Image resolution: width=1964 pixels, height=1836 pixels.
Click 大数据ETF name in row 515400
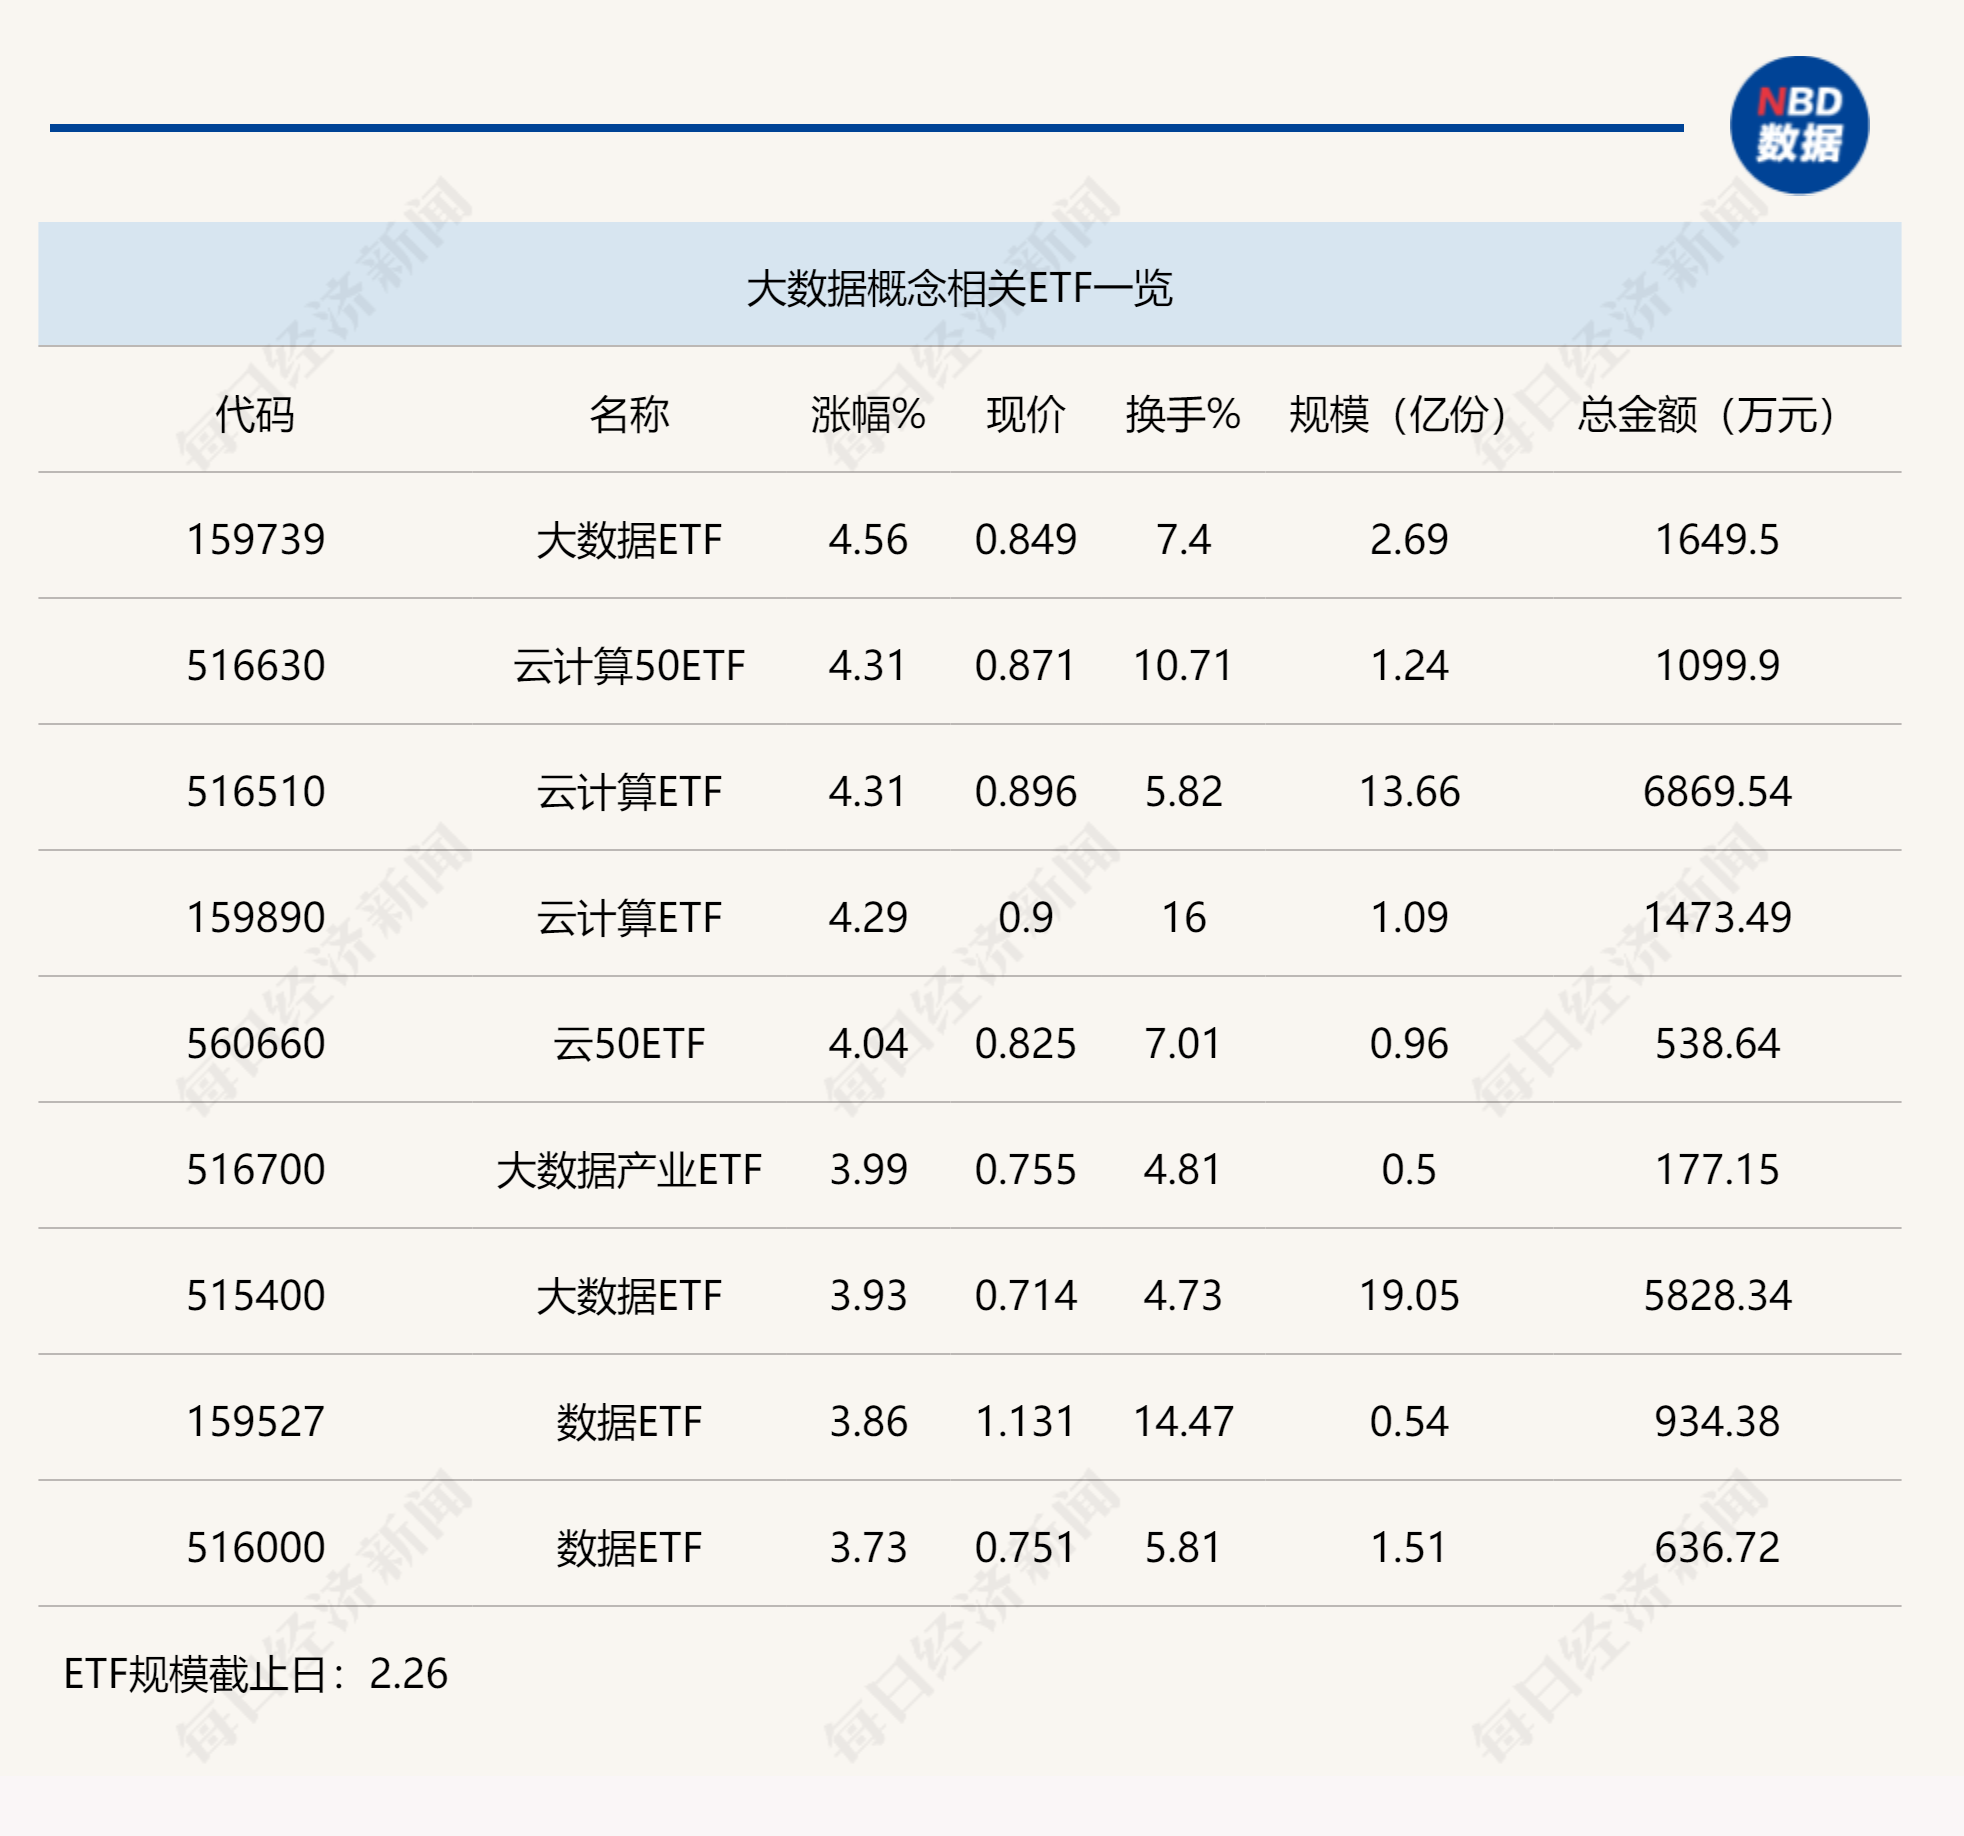pos(629,1296)
